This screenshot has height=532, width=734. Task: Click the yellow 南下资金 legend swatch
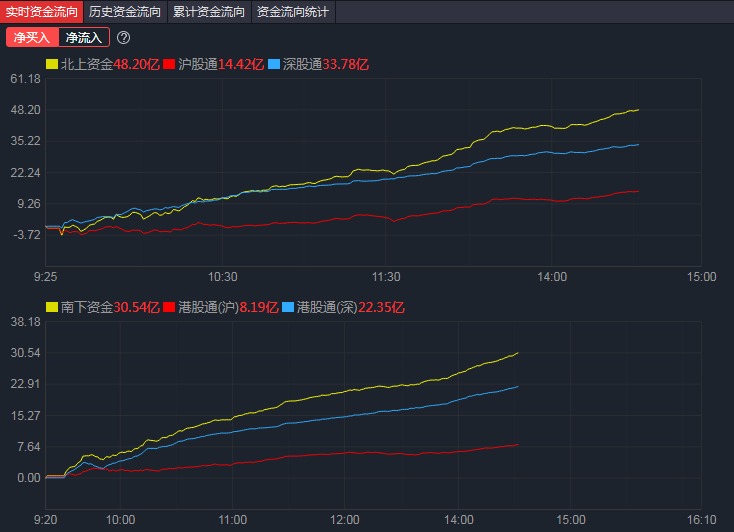pyautogui.click(x=51, y=307)
